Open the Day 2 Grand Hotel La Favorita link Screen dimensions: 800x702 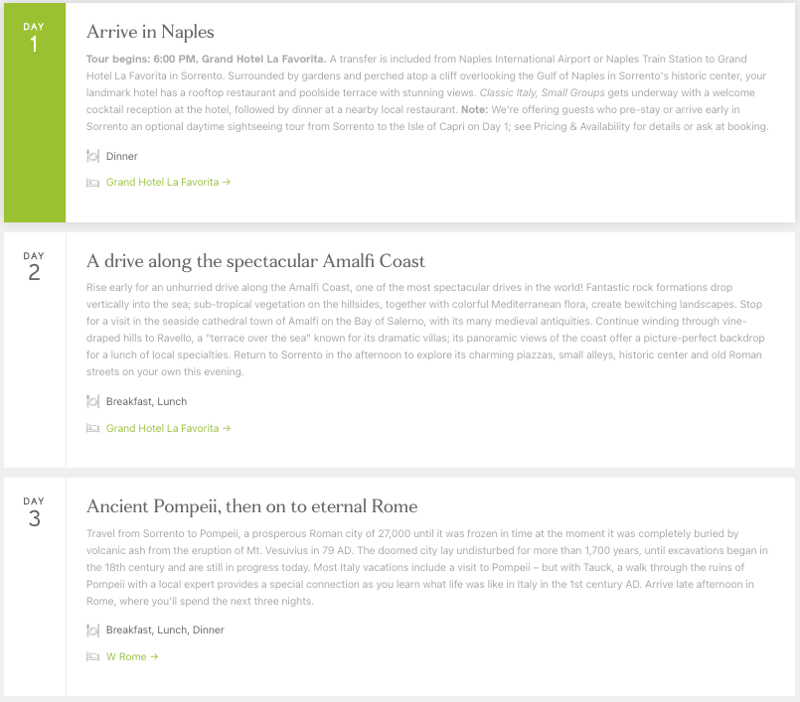(x=168, y=429)
